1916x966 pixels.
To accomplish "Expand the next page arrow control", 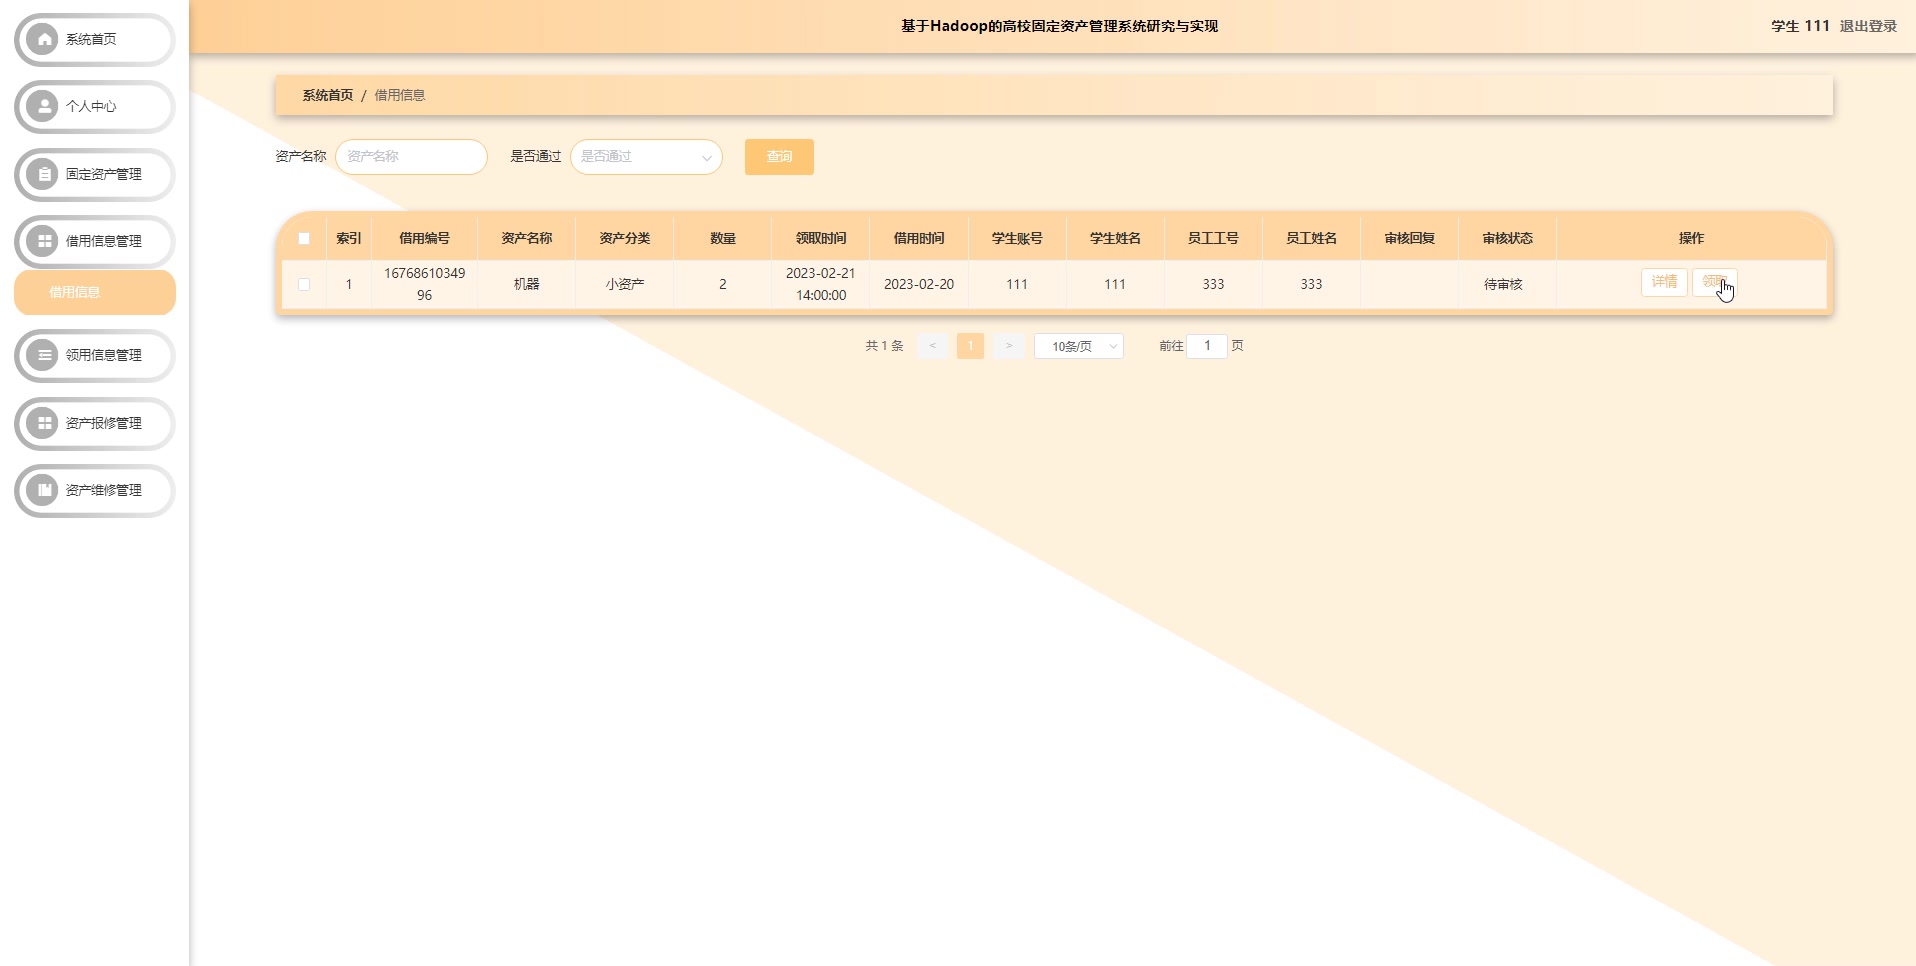I will (1009, 346).
